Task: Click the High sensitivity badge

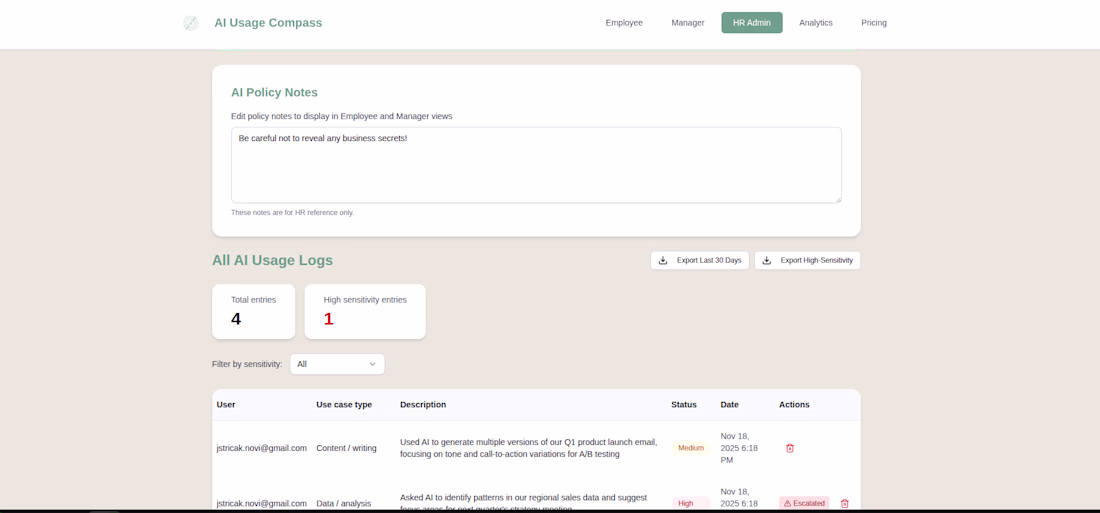Action: [x=691, y=503]
